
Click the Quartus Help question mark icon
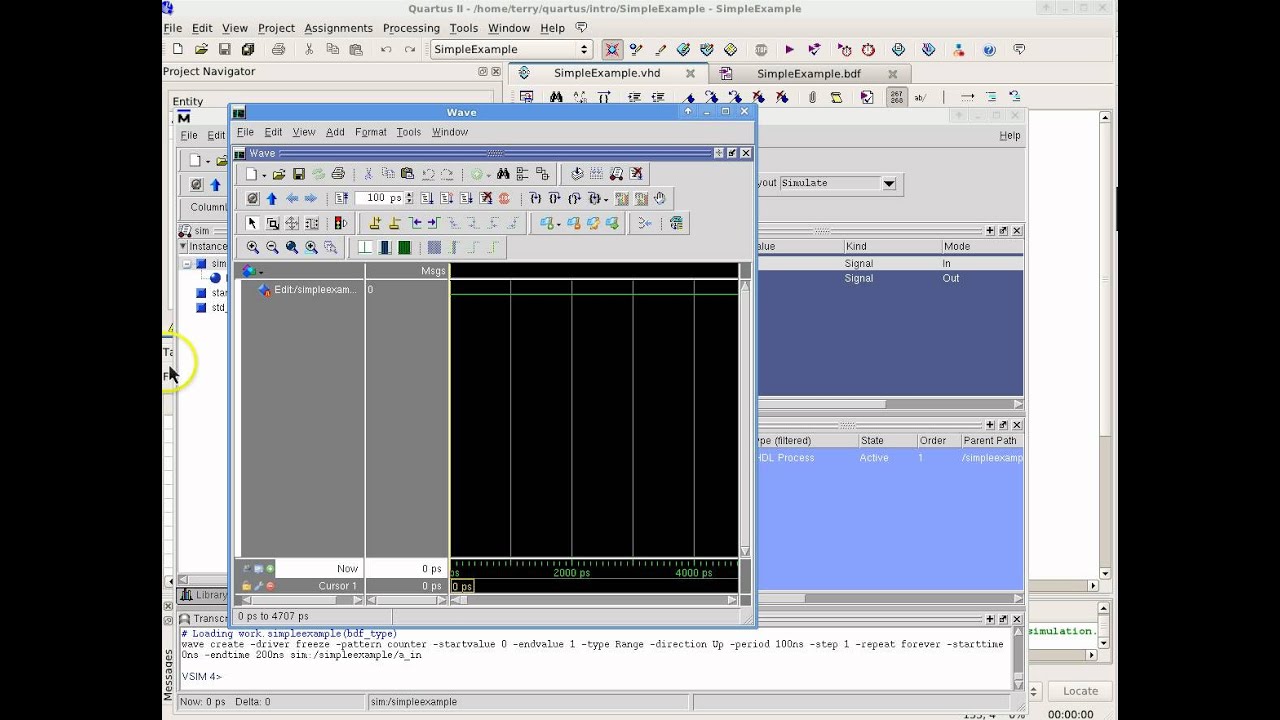[x=989, y=49]
